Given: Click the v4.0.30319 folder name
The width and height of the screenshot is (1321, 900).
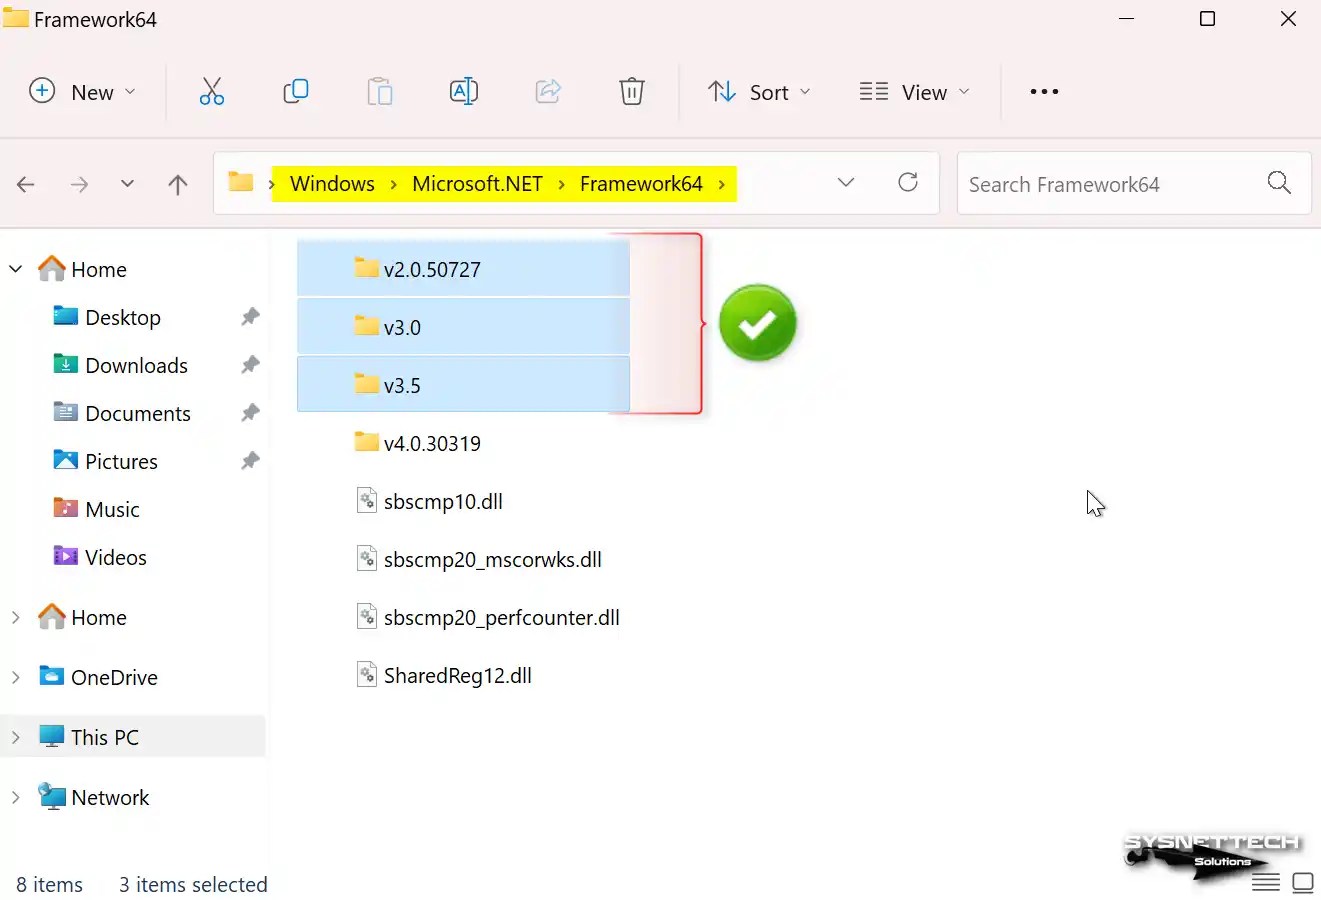Looking at the screenshot, I should point(432,443).
